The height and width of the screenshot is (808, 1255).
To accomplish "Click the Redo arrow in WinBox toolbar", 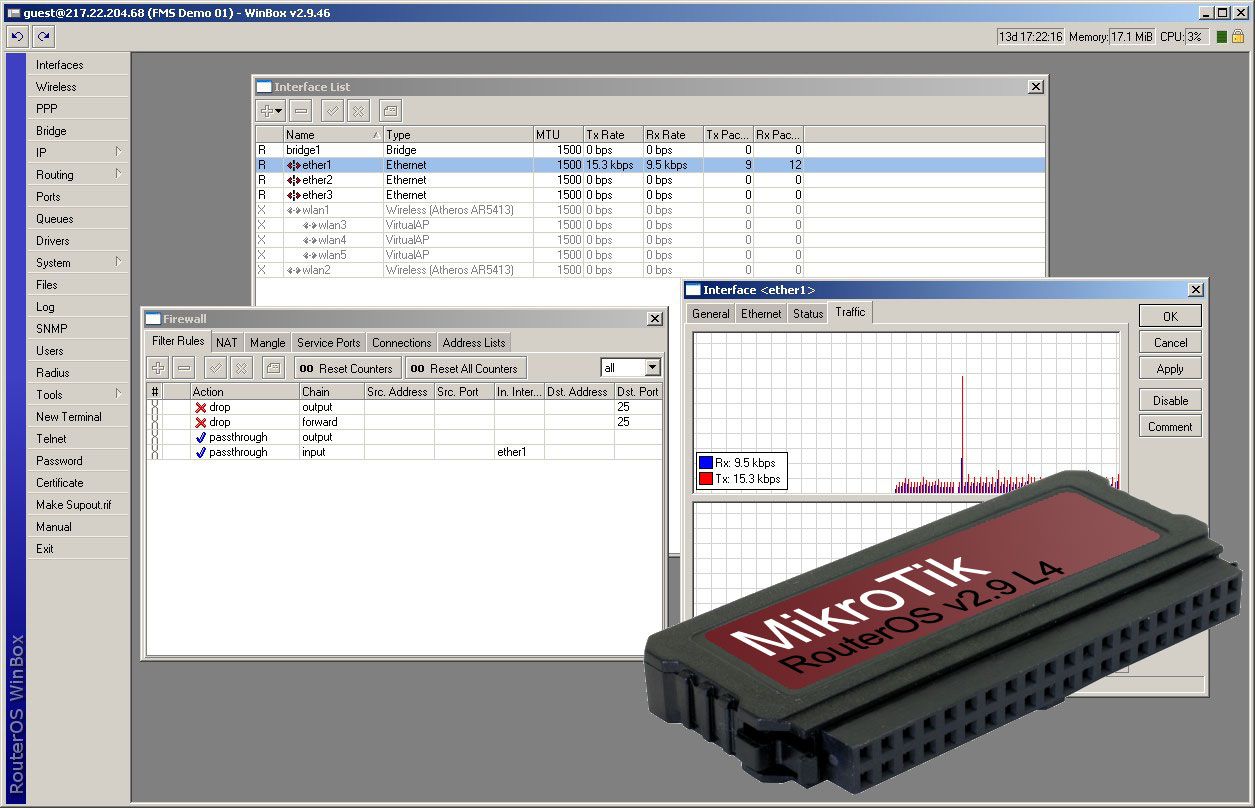I will [x=43, y=36].
